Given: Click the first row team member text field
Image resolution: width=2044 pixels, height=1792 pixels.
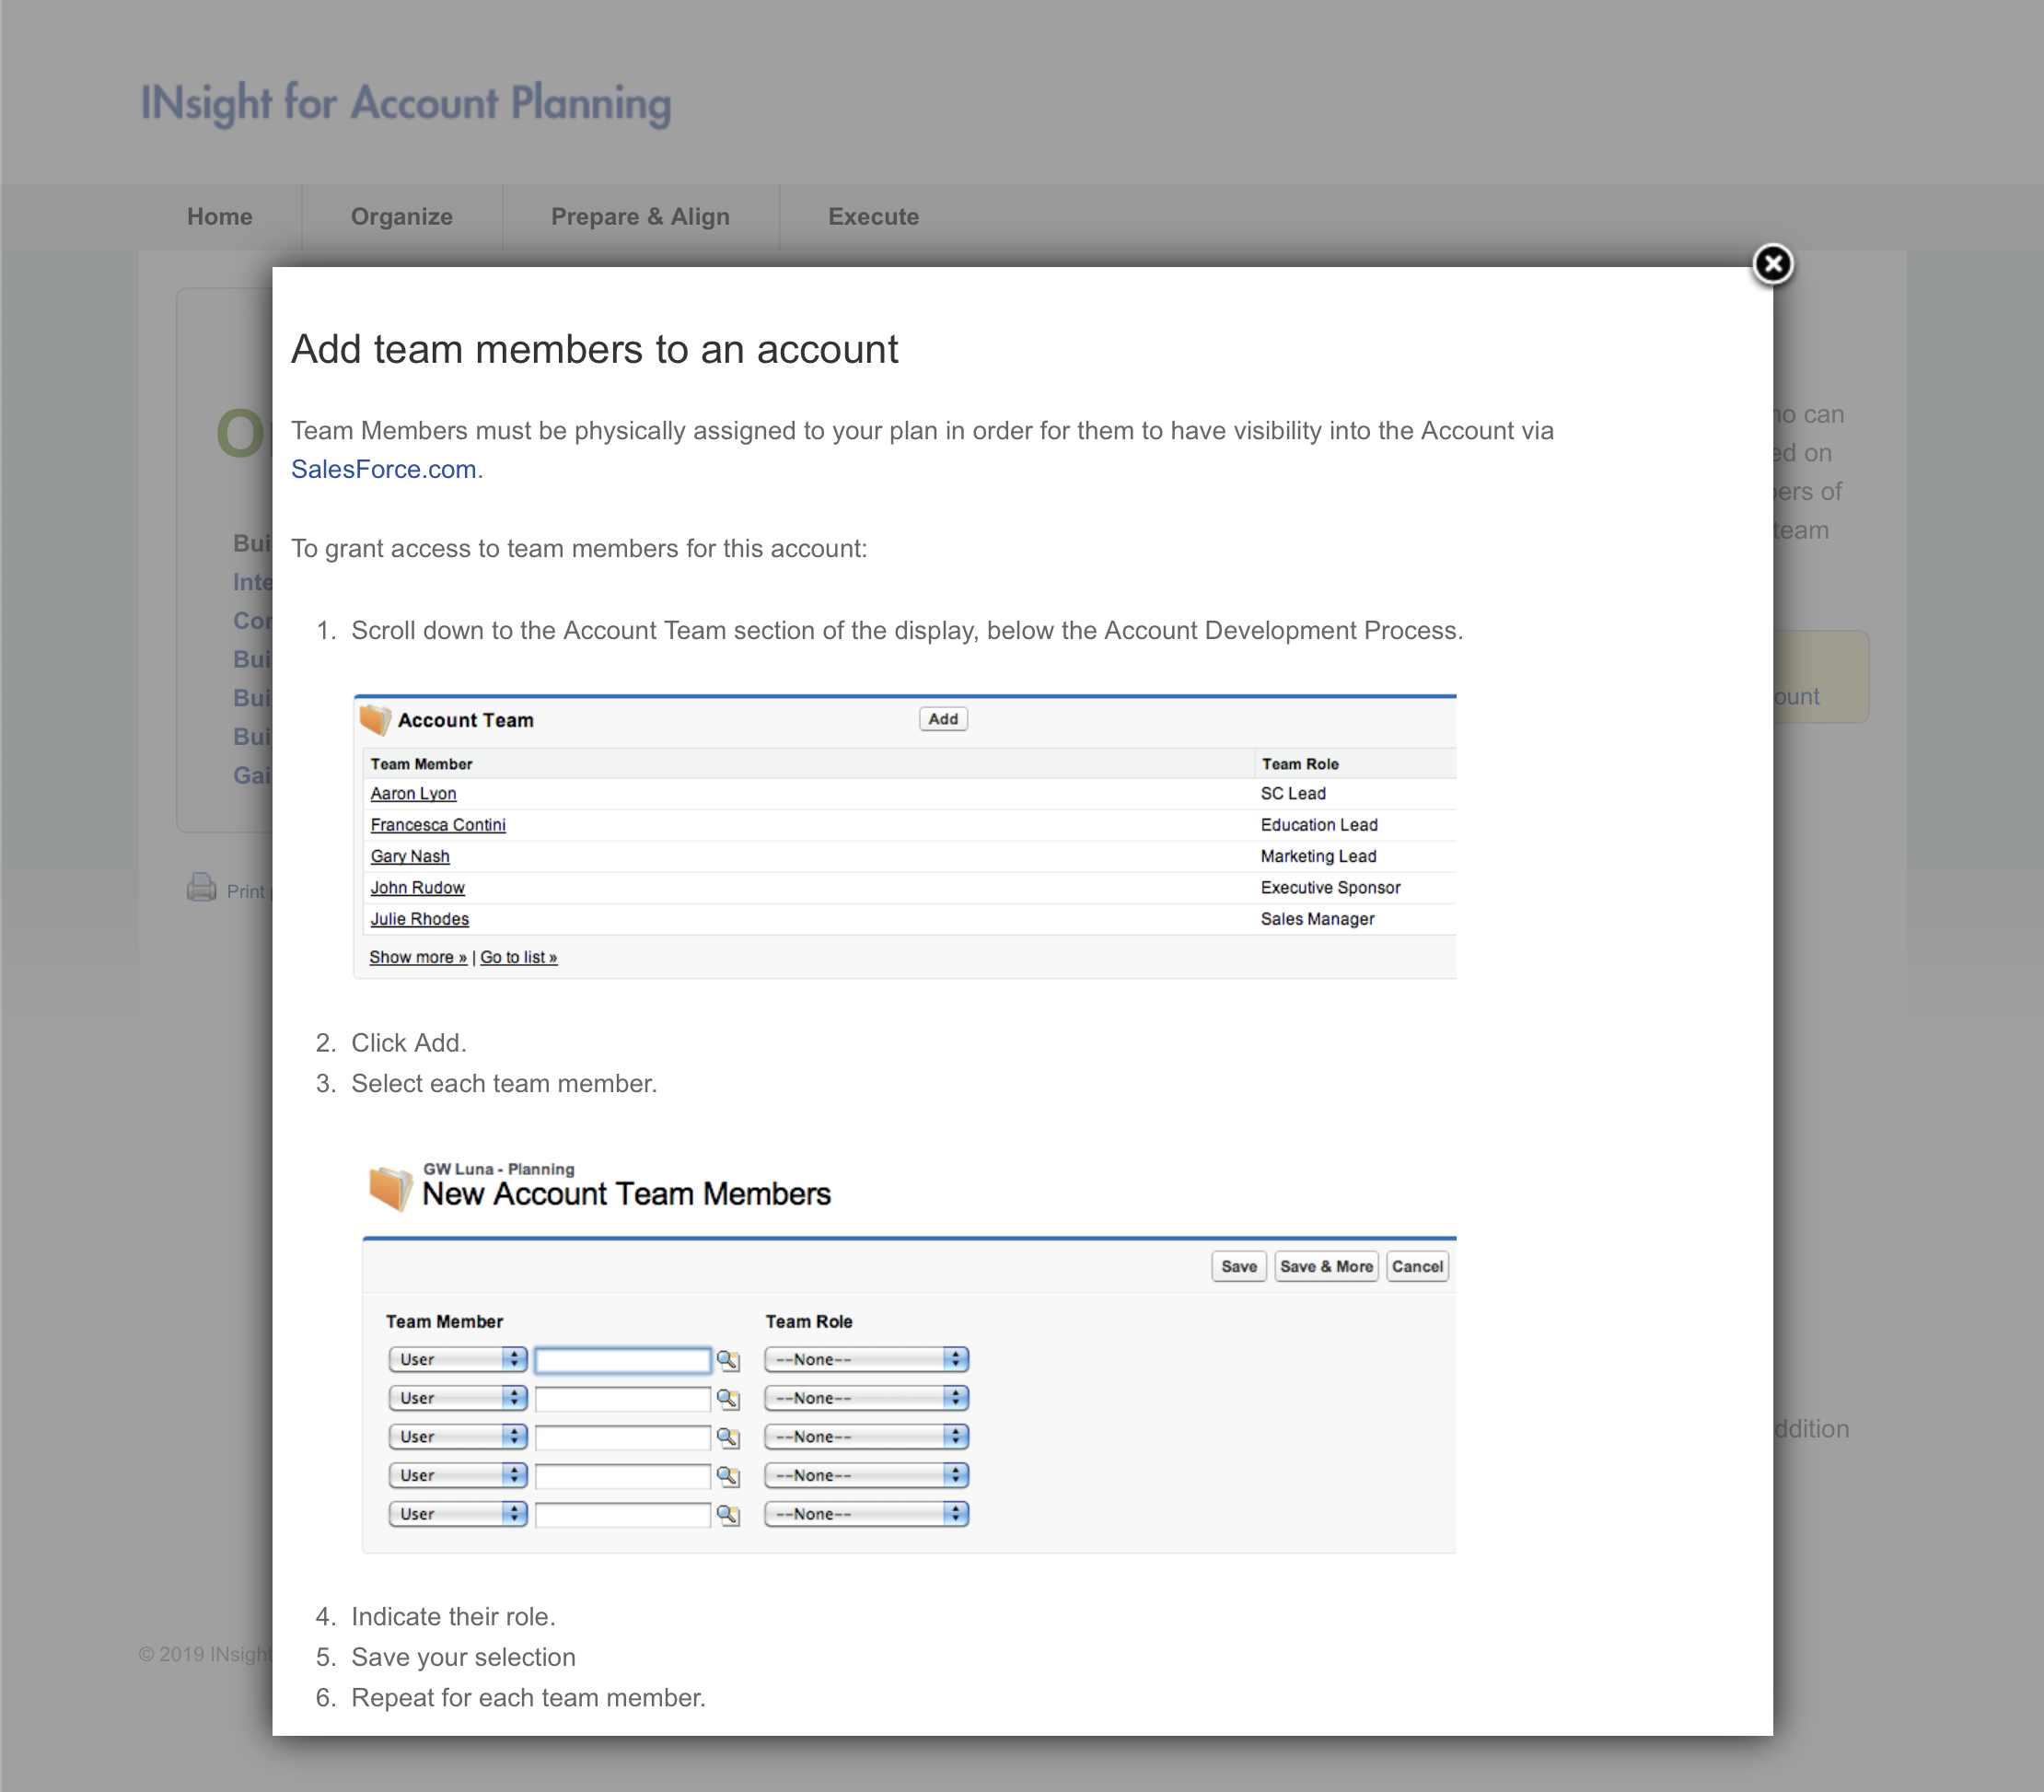Looking at the screenshot, I should point(623,1360).
